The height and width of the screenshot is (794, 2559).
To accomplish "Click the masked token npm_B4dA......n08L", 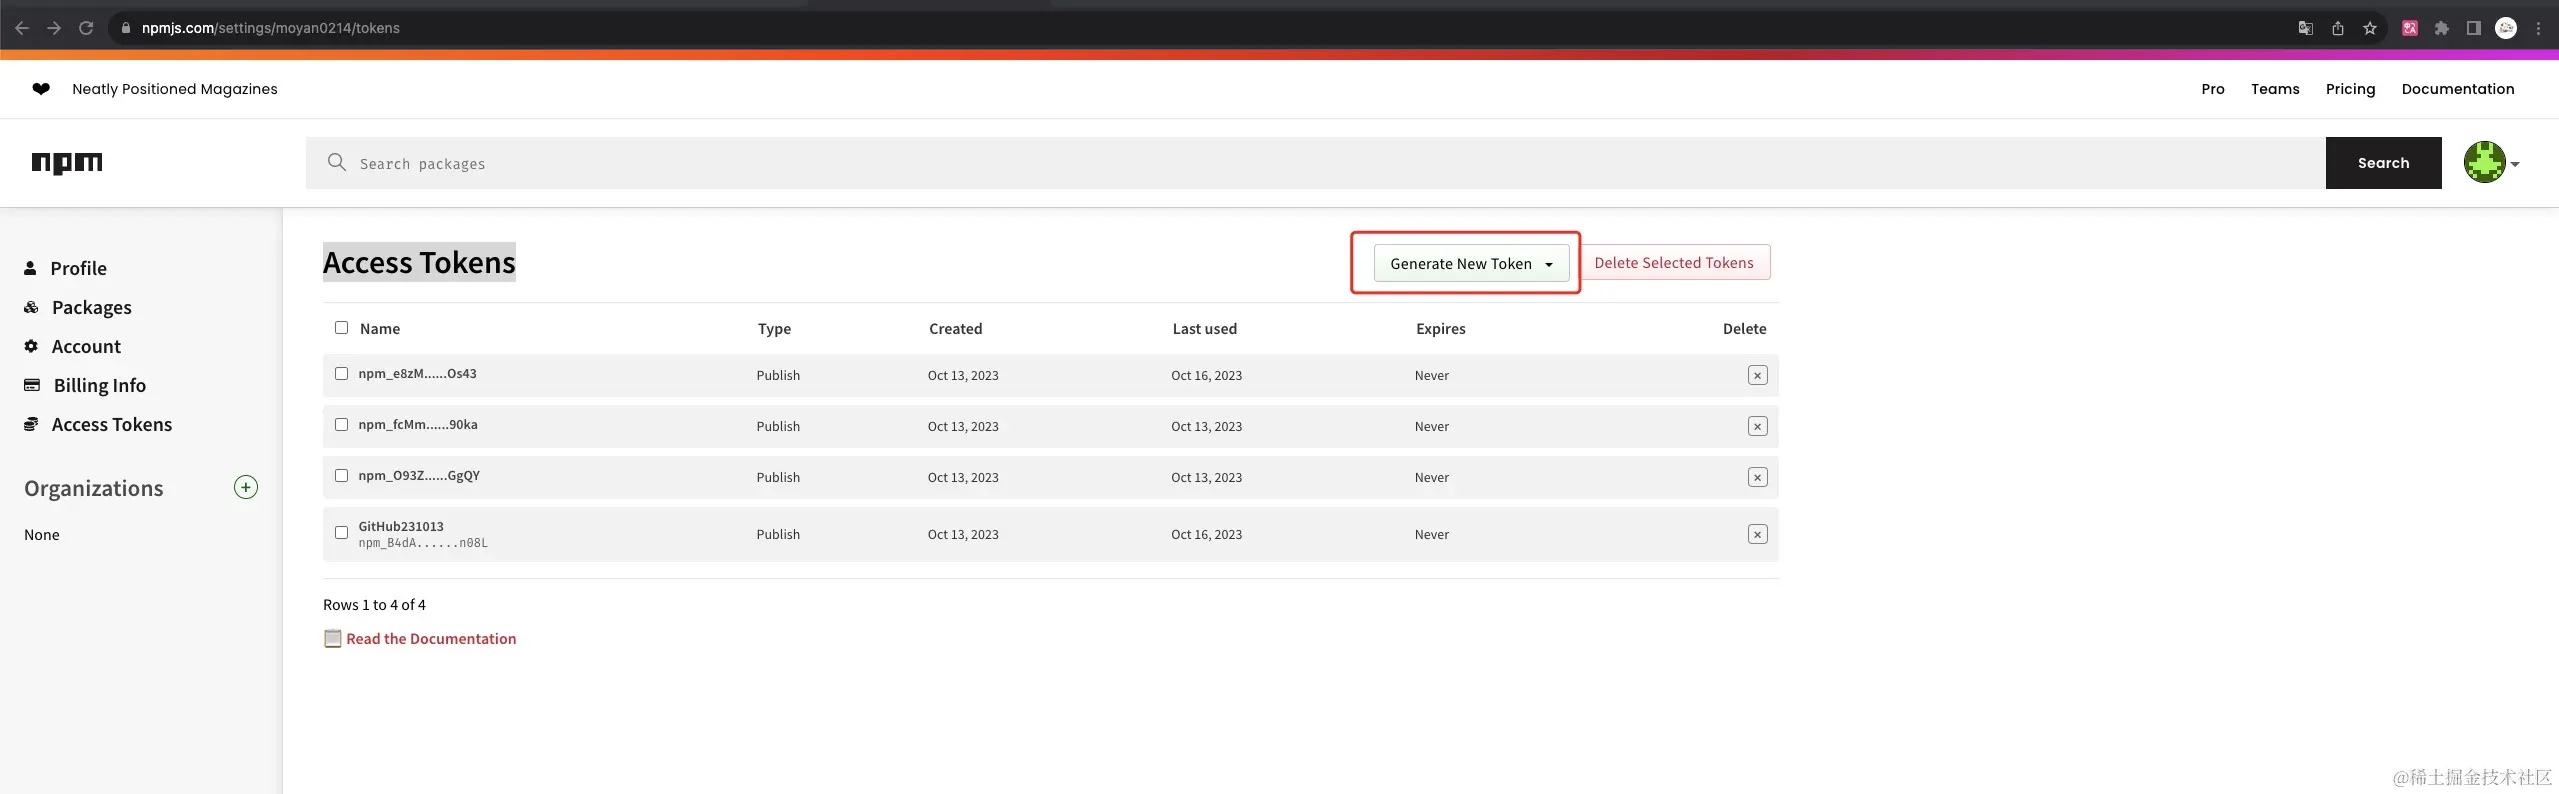I will 423,543.
